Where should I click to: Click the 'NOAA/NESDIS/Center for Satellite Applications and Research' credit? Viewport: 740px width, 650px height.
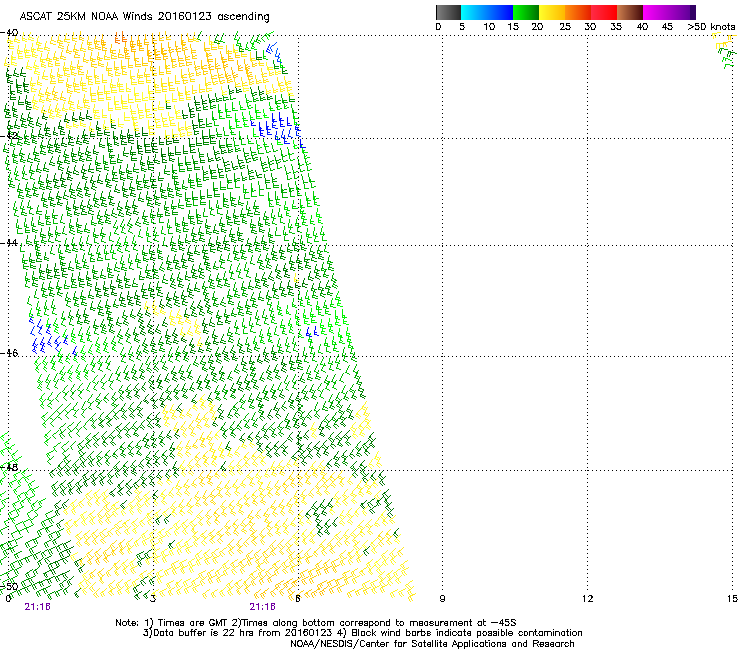432,644
